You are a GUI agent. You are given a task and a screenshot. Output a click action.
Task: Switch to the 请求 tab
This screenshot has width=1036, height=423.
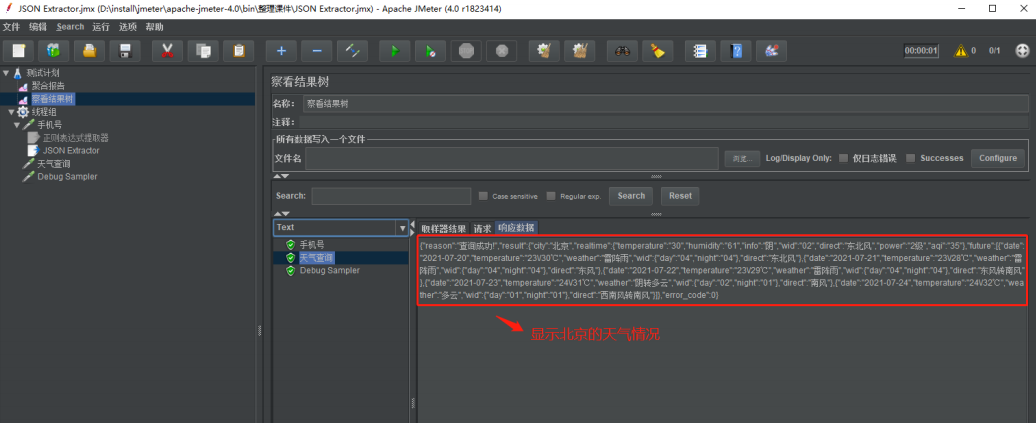pos(482,229)
